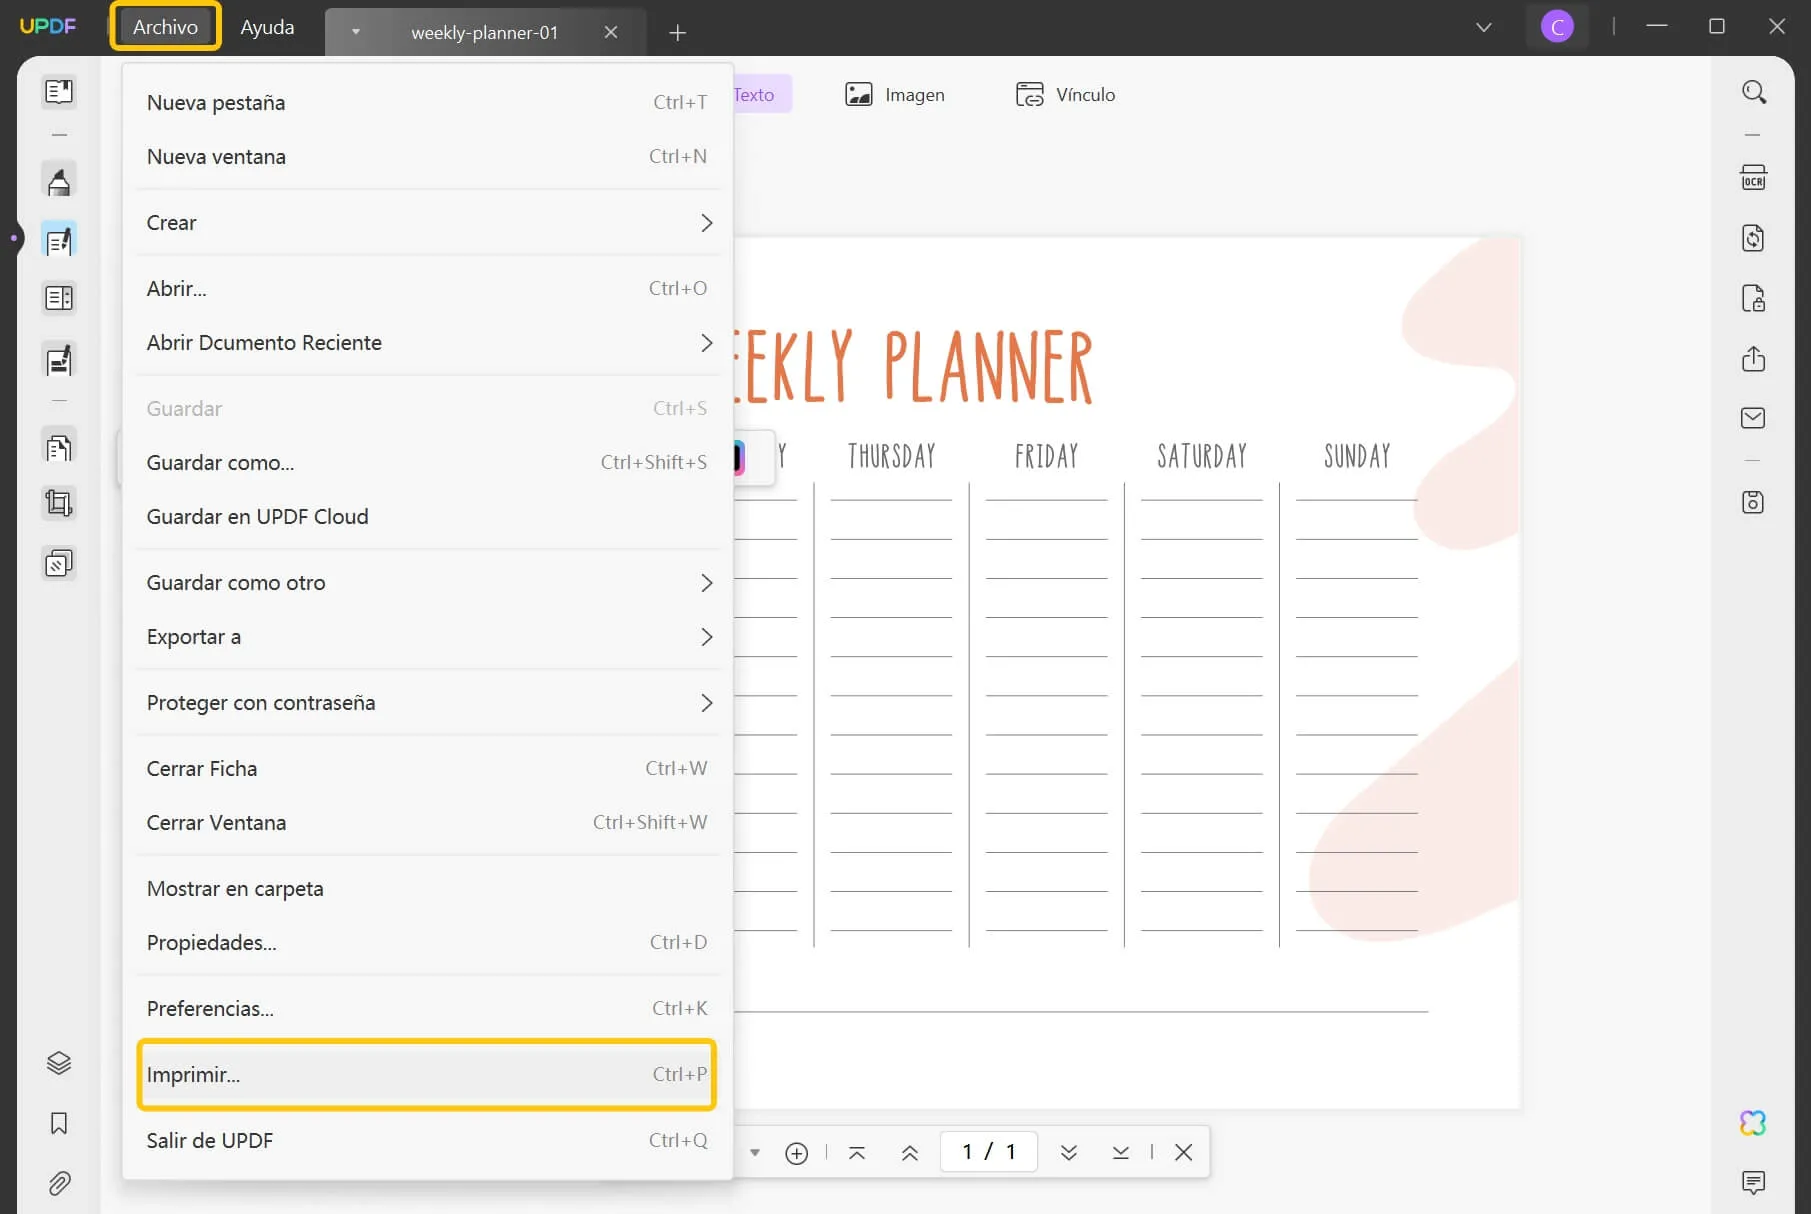
Task: Select the Comment highlighter tool icon
Action: [59, 181]
